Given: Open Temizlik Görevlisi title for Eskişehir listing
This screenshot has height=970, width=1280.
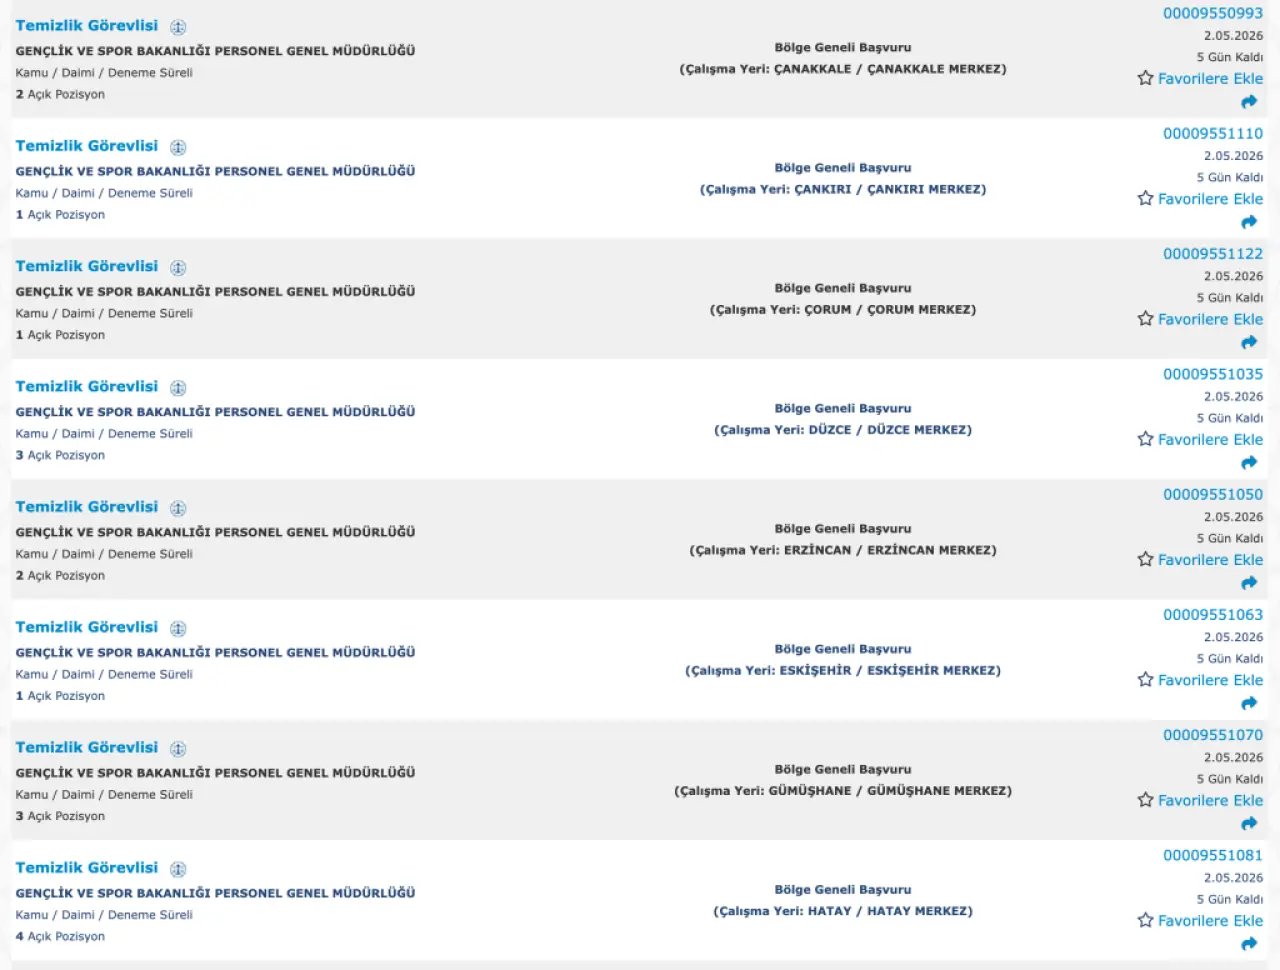Looking at the screenshot, I should [x=86, y=627].
